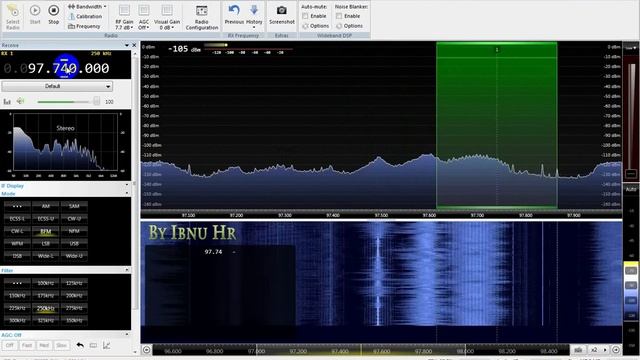Open the Receive panel menu arrow
This screenshot has height=360, width=640.
point(127,45)
